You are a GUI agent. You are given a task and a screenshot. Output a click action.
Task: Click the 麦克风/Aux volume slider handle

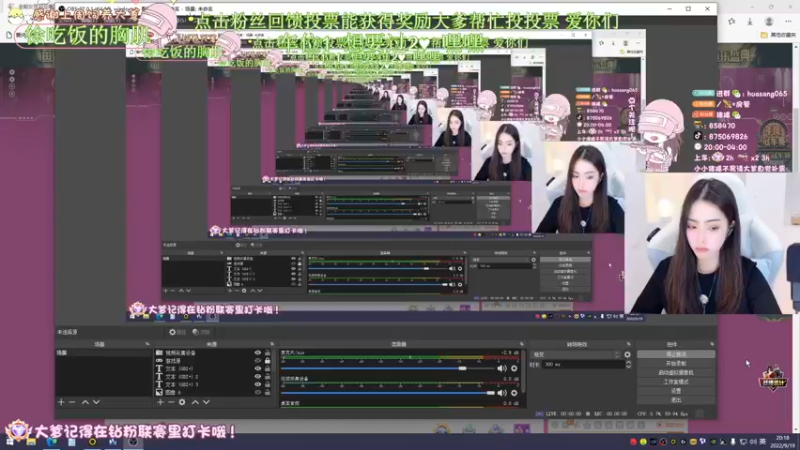[x=462, y=368]
